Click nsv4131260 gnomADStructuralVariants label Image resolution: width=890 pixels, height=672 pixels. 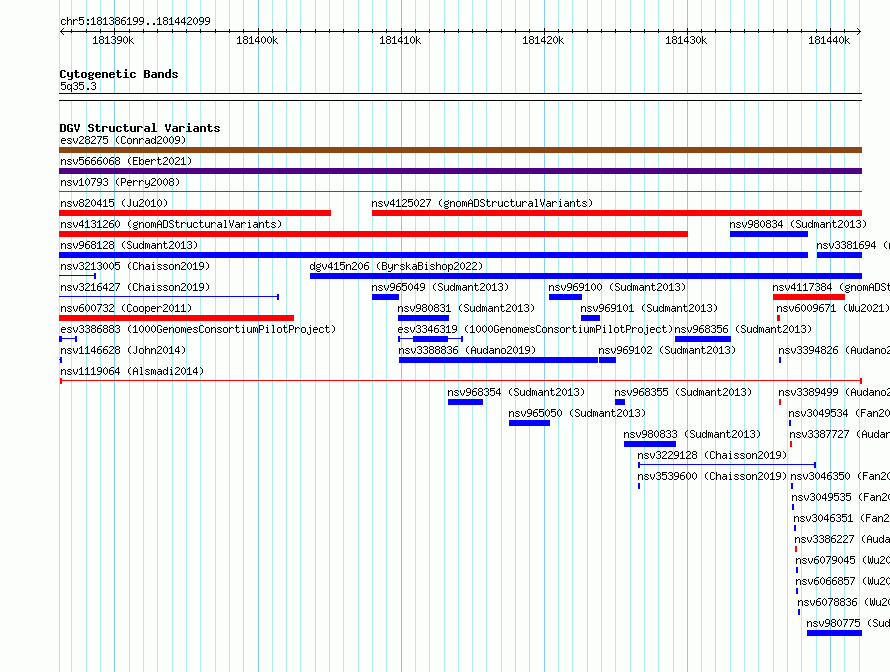coord(171,224)
